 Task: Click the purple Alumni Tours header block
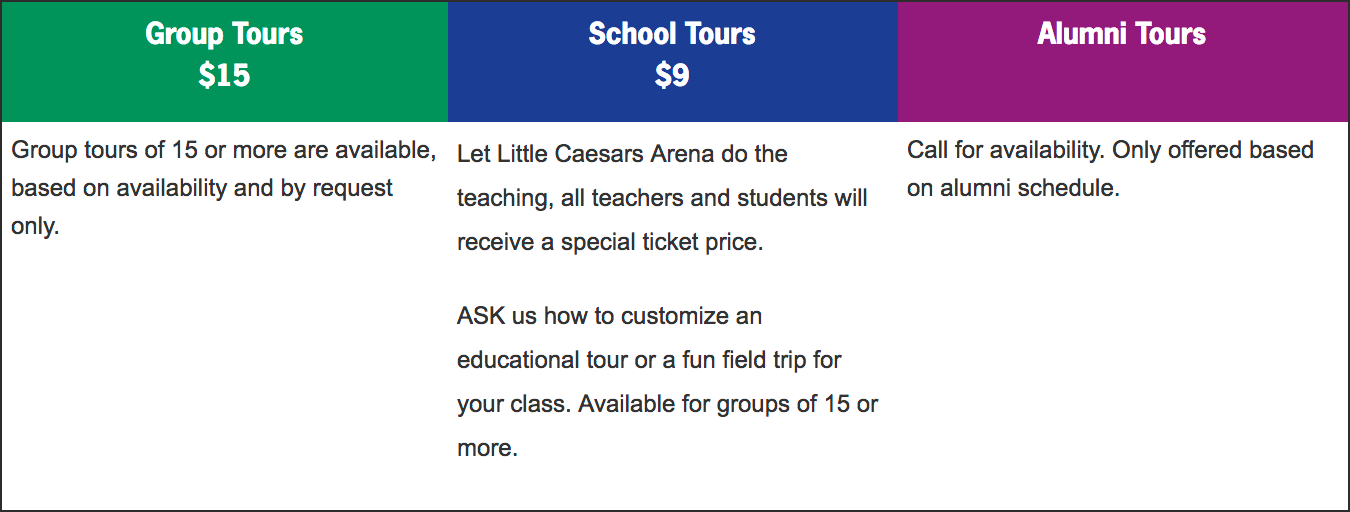click(1123, 61)
